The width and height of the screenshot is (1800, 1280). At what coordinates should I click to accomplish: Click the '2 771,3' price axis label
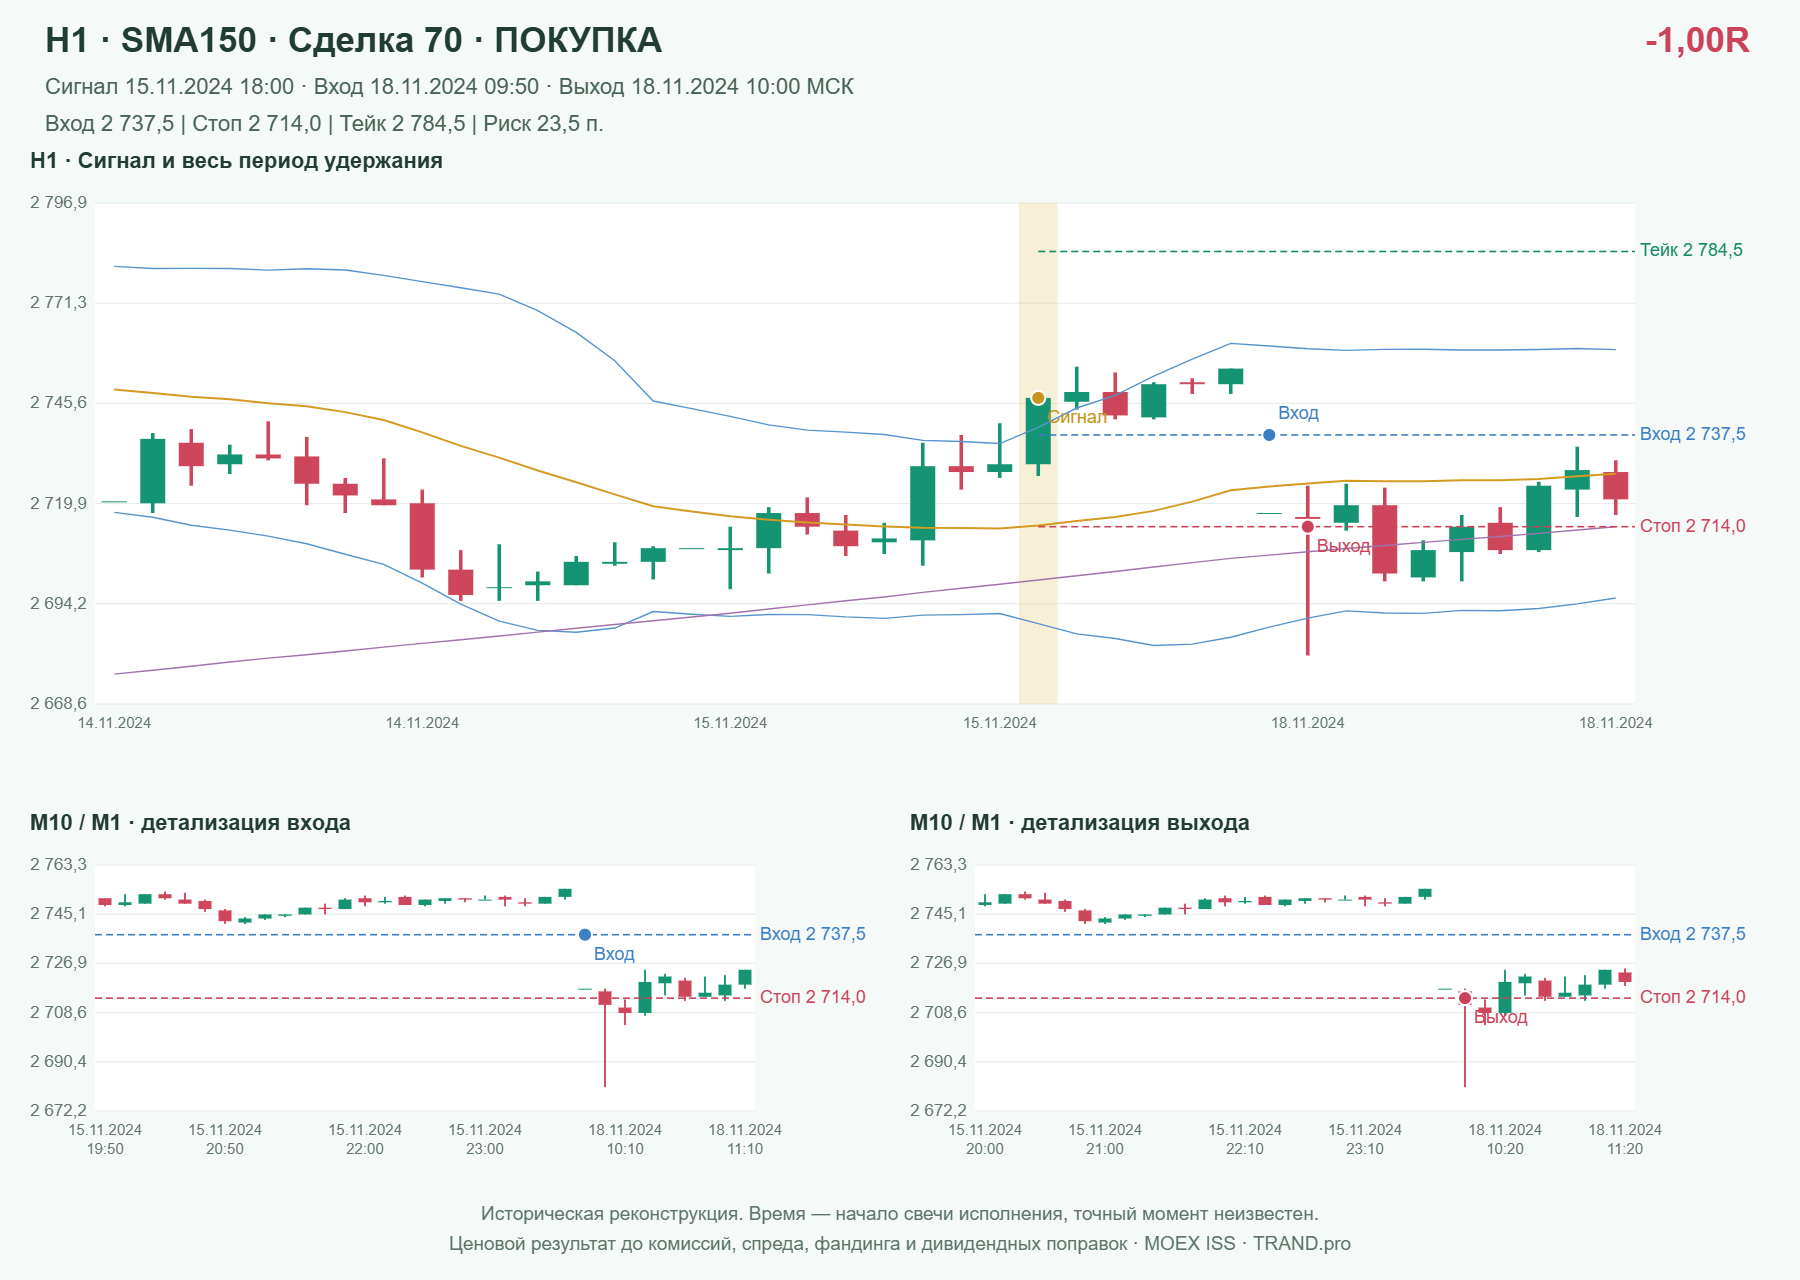point(58,303)
